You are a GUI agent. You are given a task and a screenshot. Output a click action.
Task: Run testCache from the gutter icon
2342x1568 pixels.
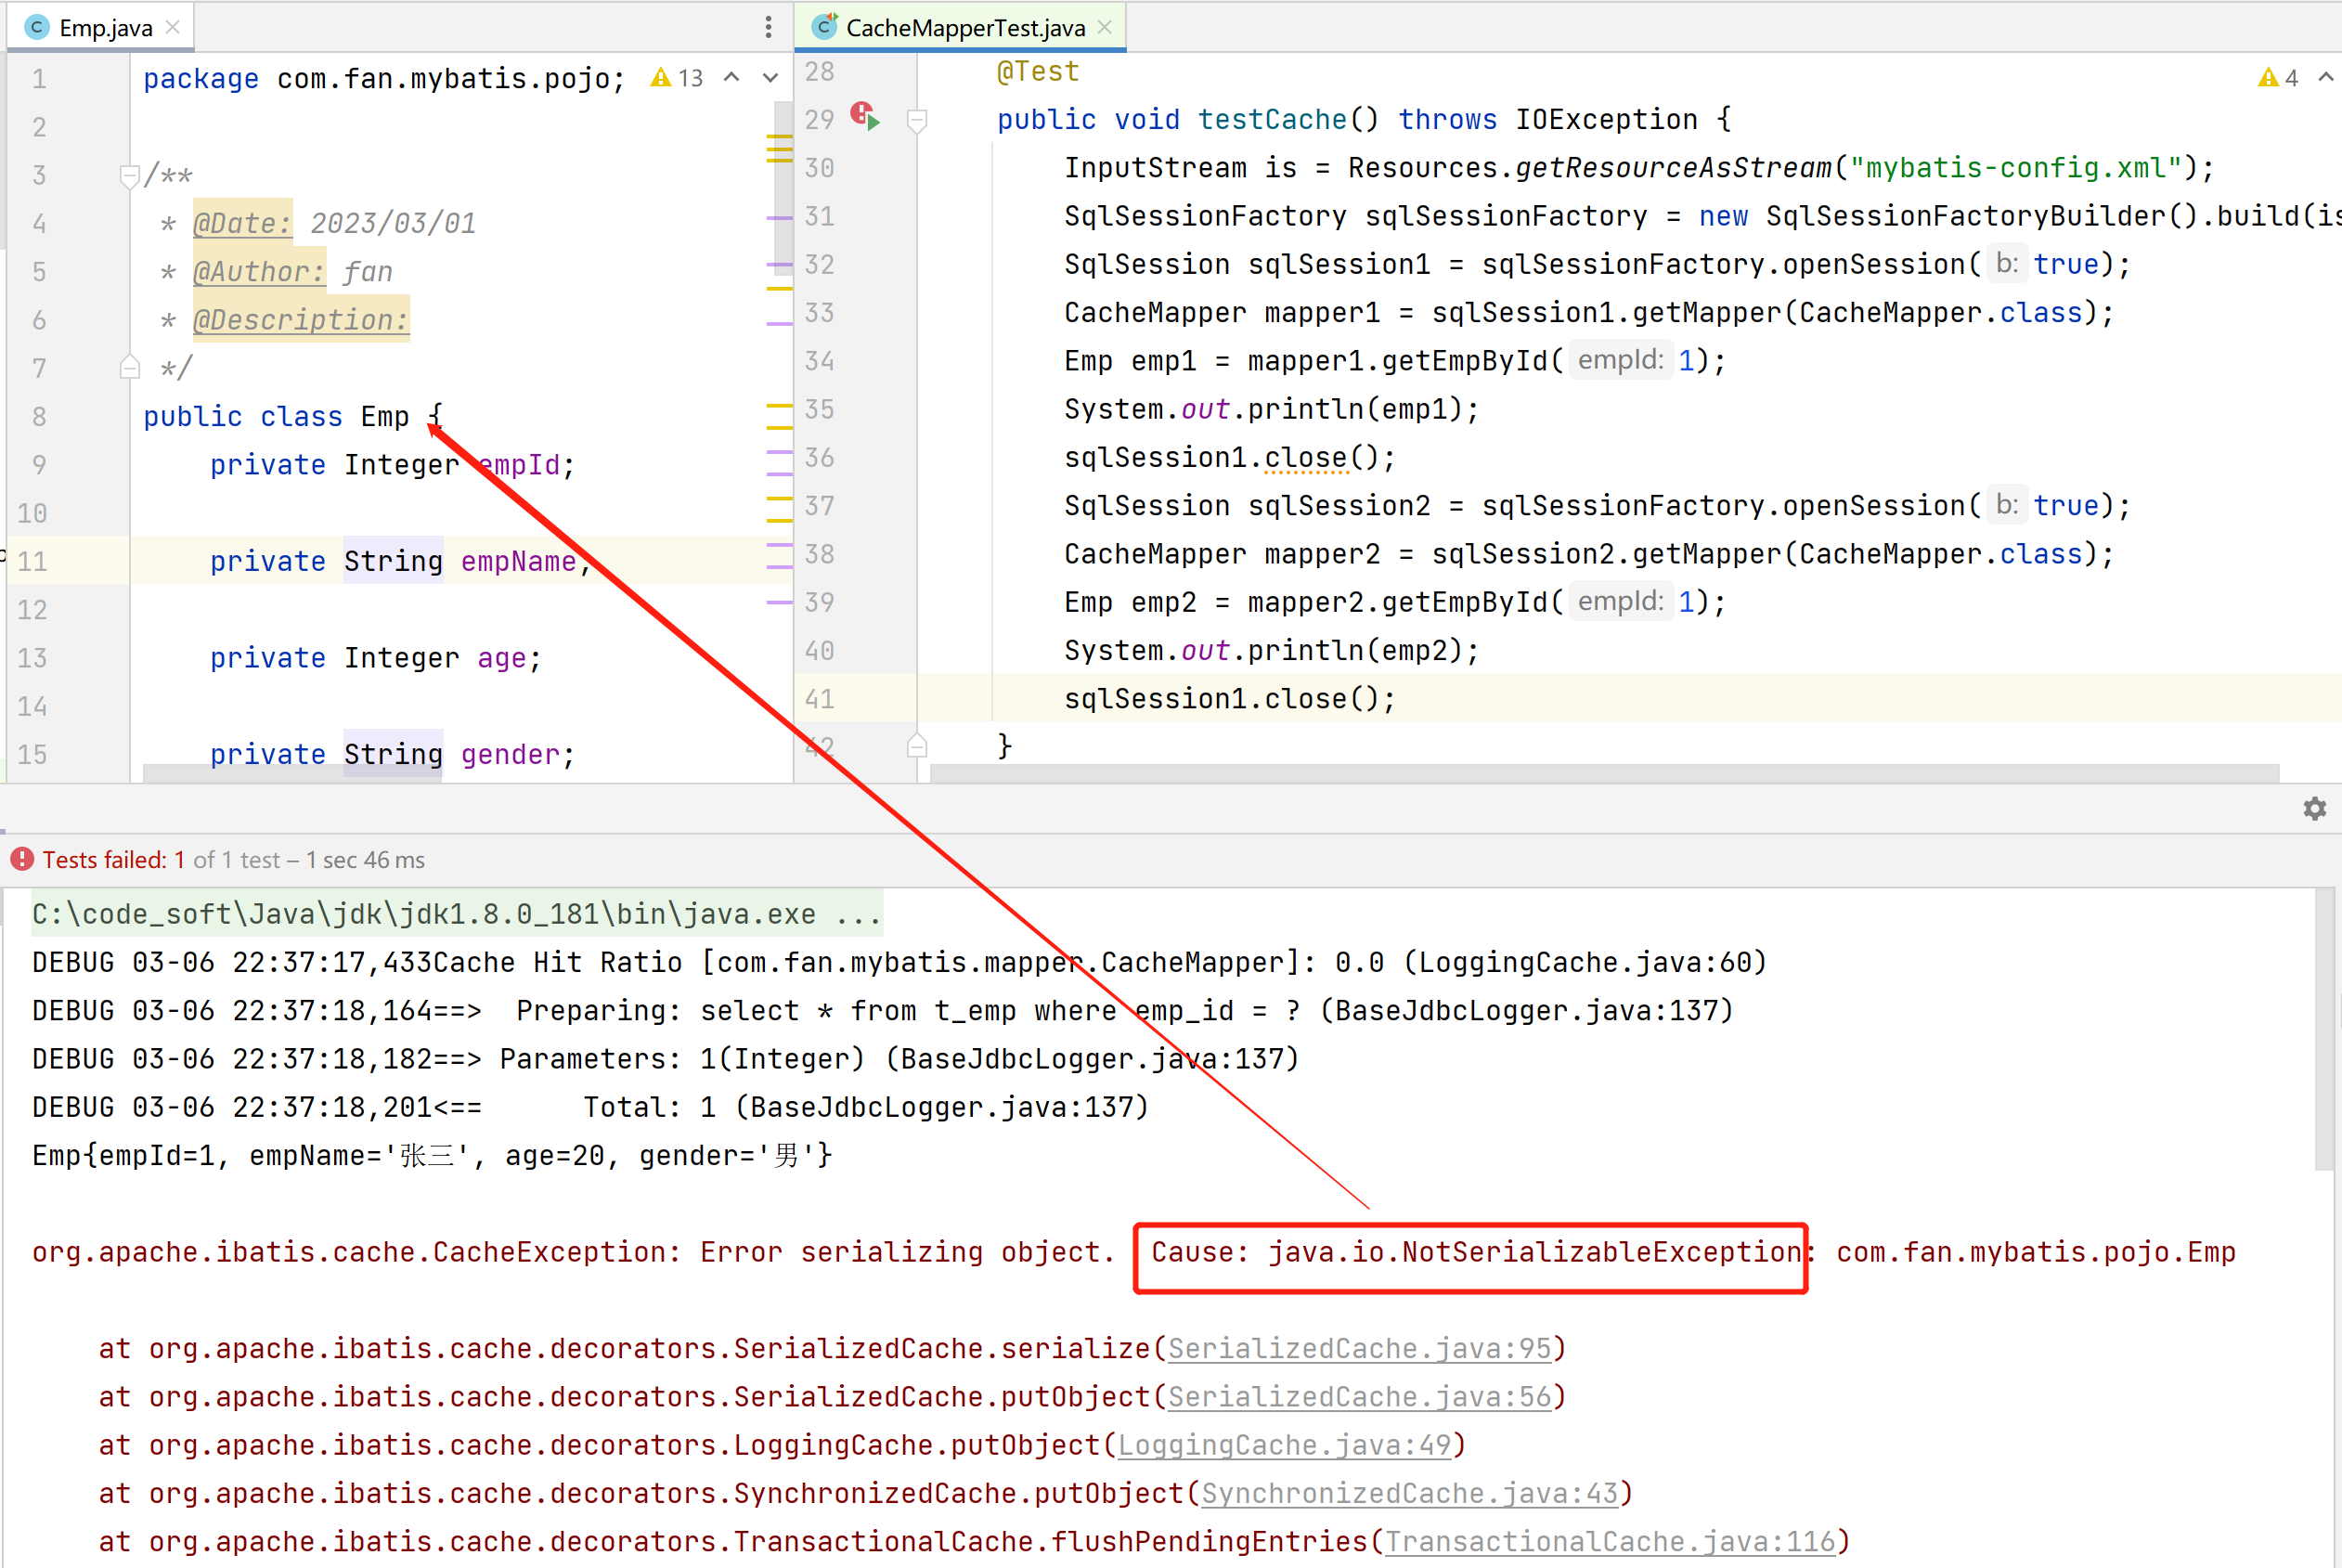pyautogui.click(x=865, y=117)
